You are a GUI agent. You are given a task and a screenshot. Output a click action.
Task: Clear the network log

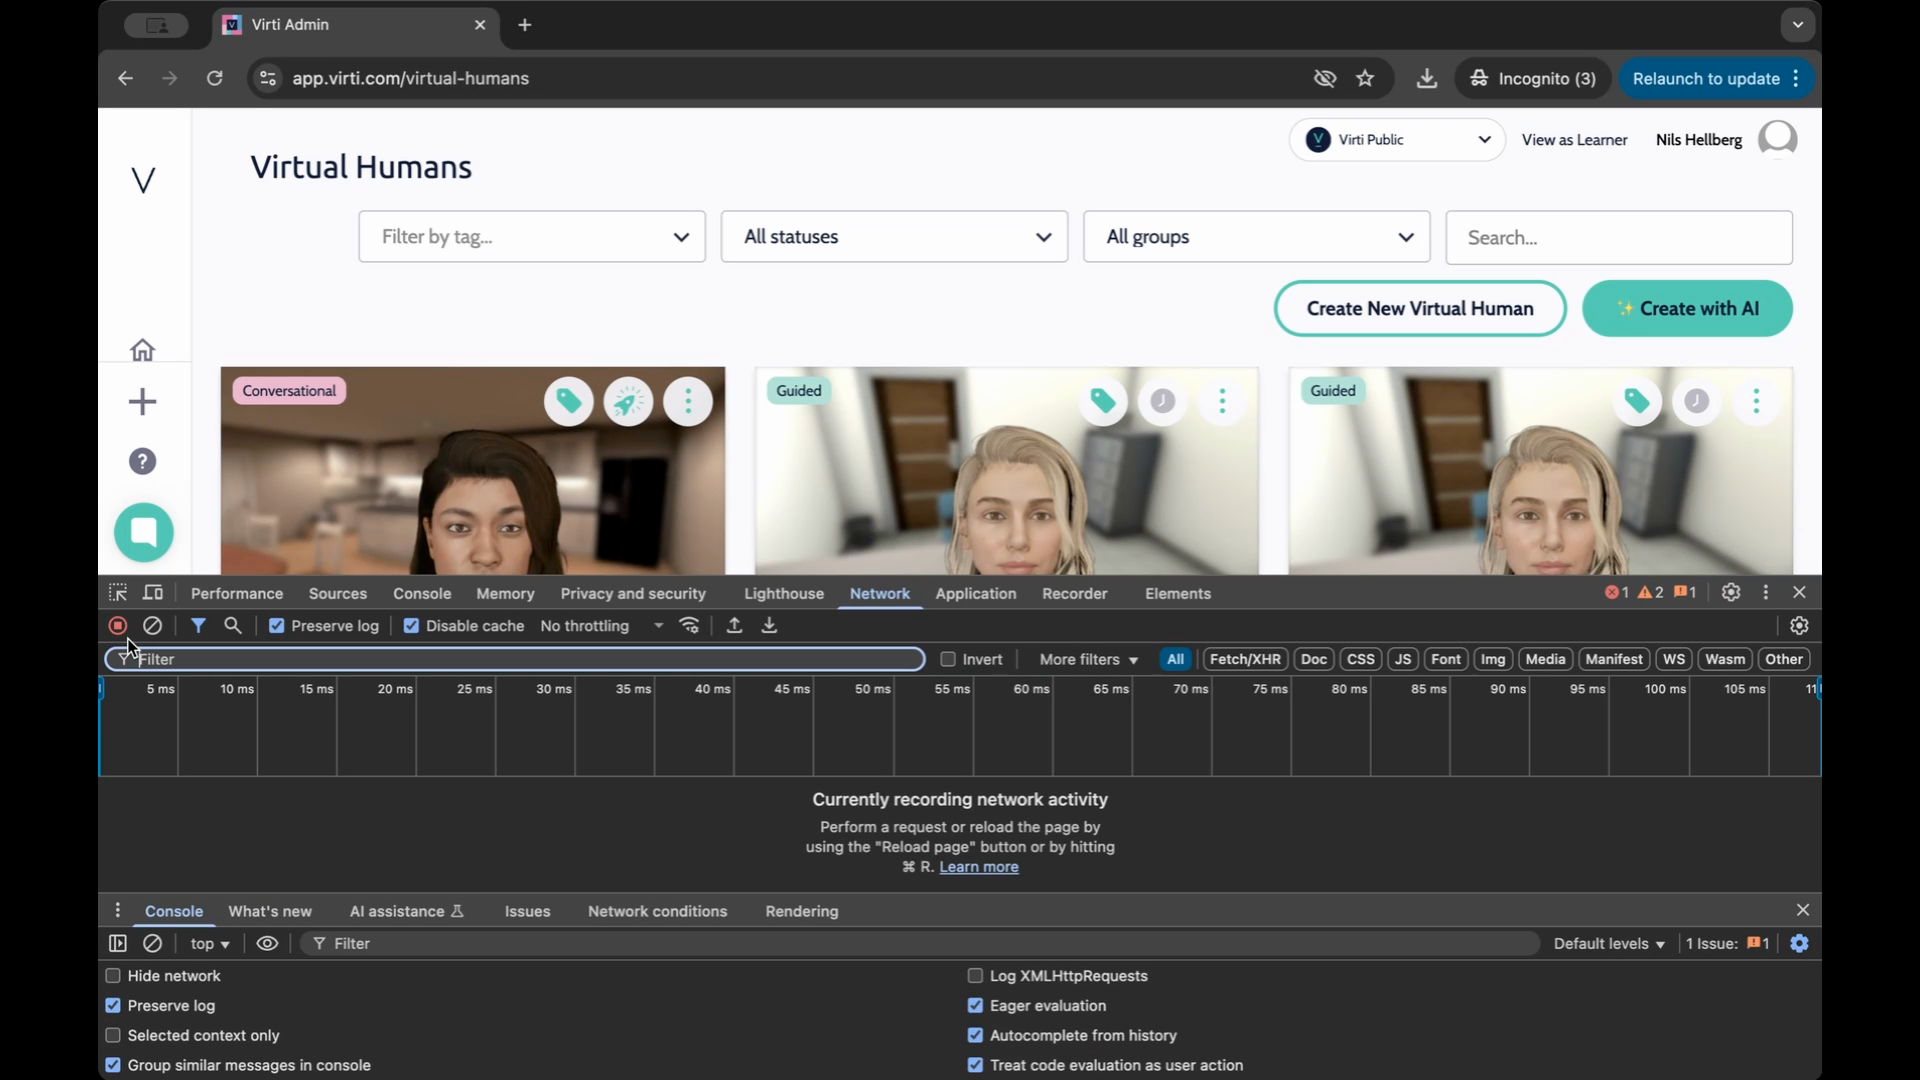point(152,626)
